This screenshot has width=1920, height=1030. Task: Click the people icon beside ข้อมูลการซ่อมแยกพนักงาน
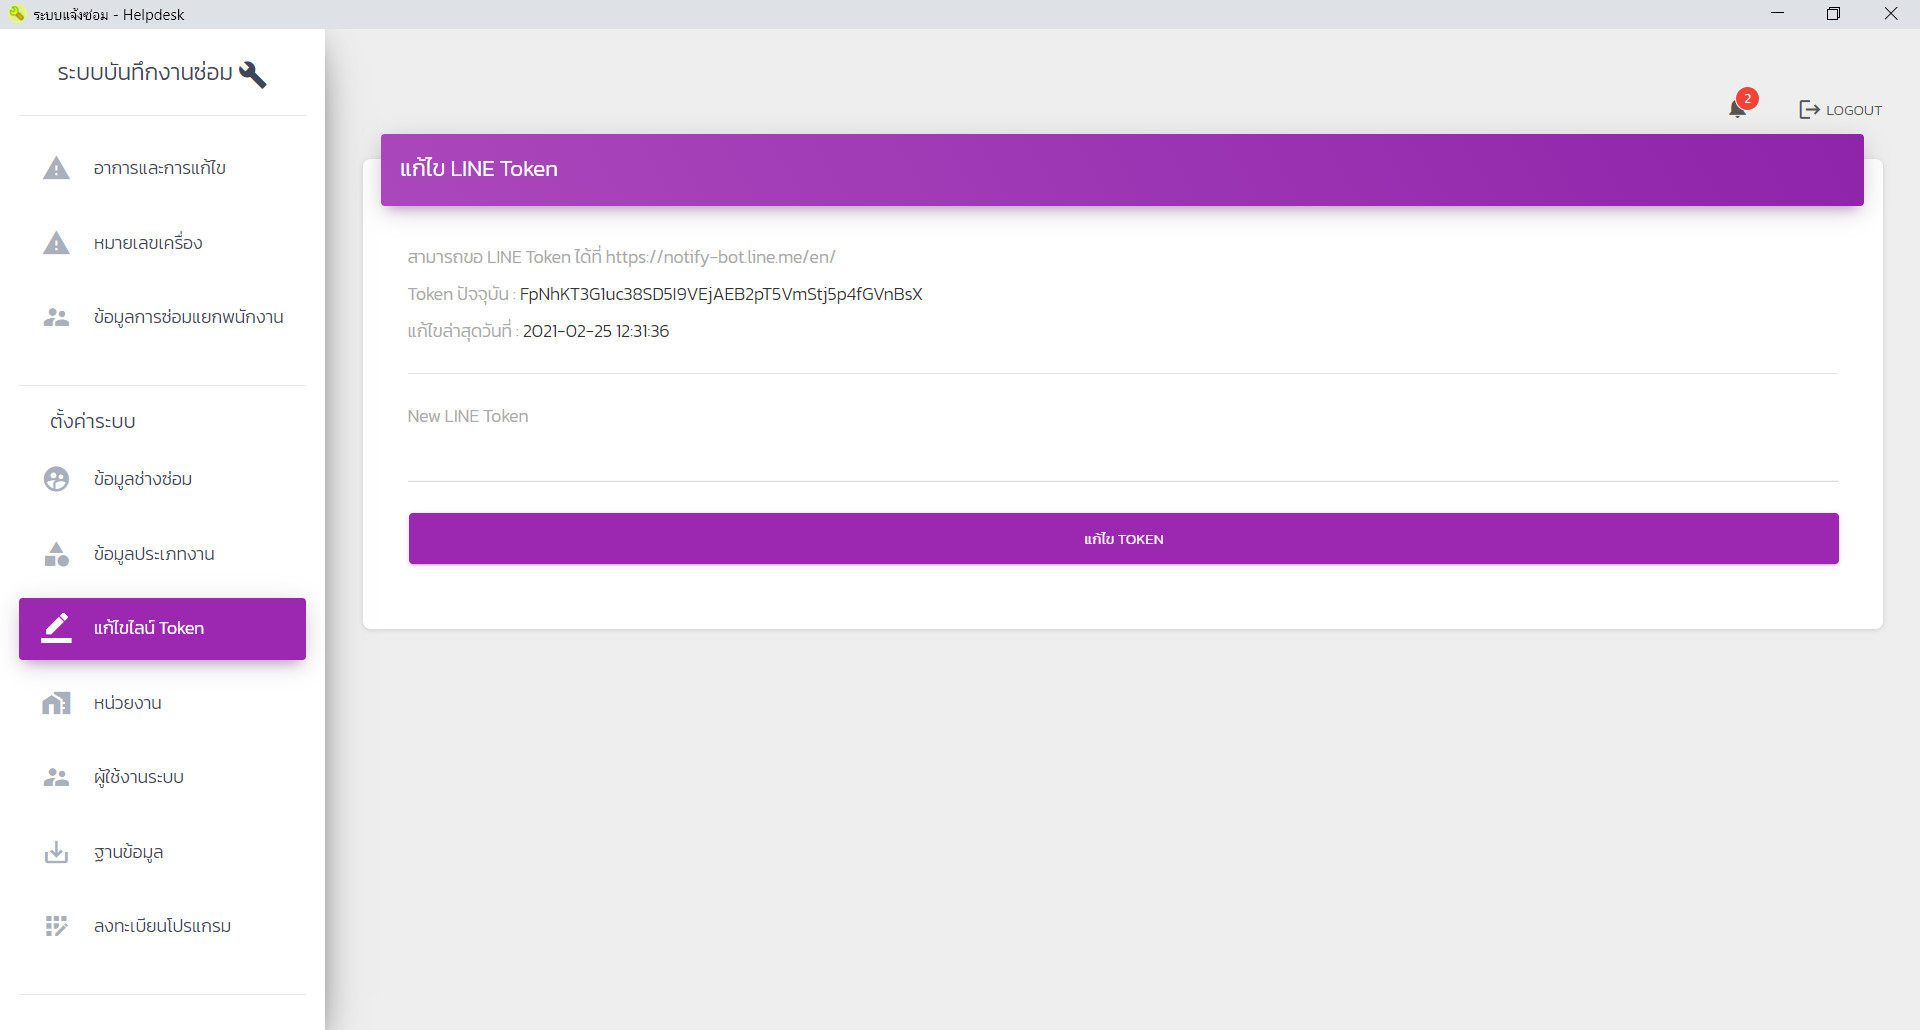click(x=57, y=317)
